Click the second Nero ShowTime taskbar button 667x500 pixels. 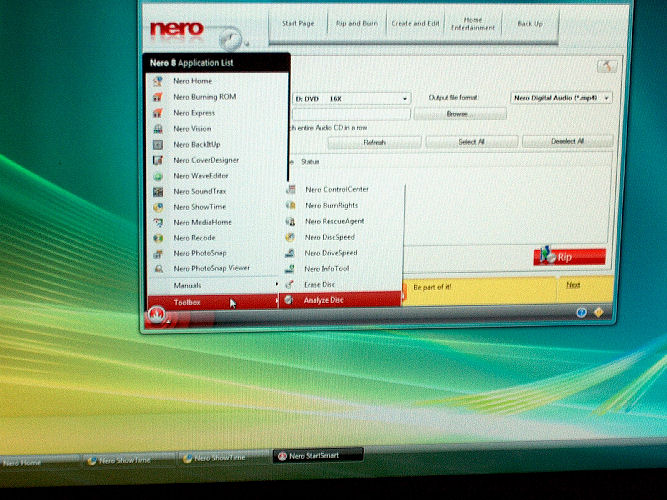[x=222, y=458]
